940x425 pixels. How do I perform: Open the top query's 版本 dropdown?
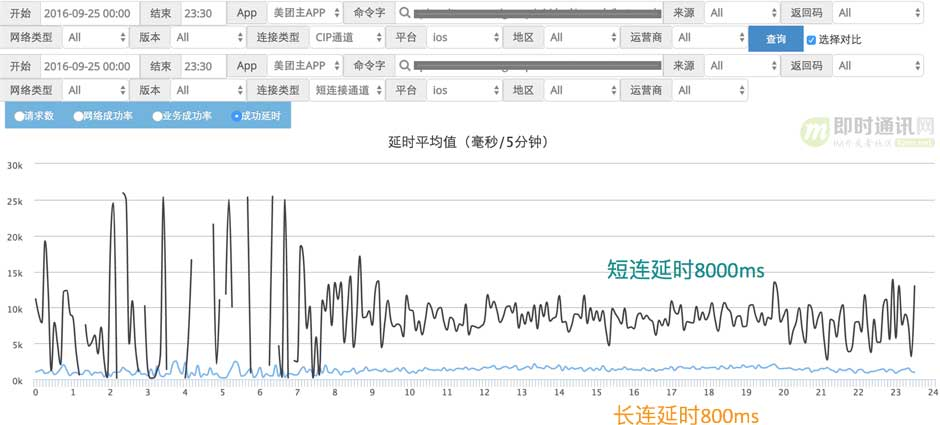click(x=208, y=37)
